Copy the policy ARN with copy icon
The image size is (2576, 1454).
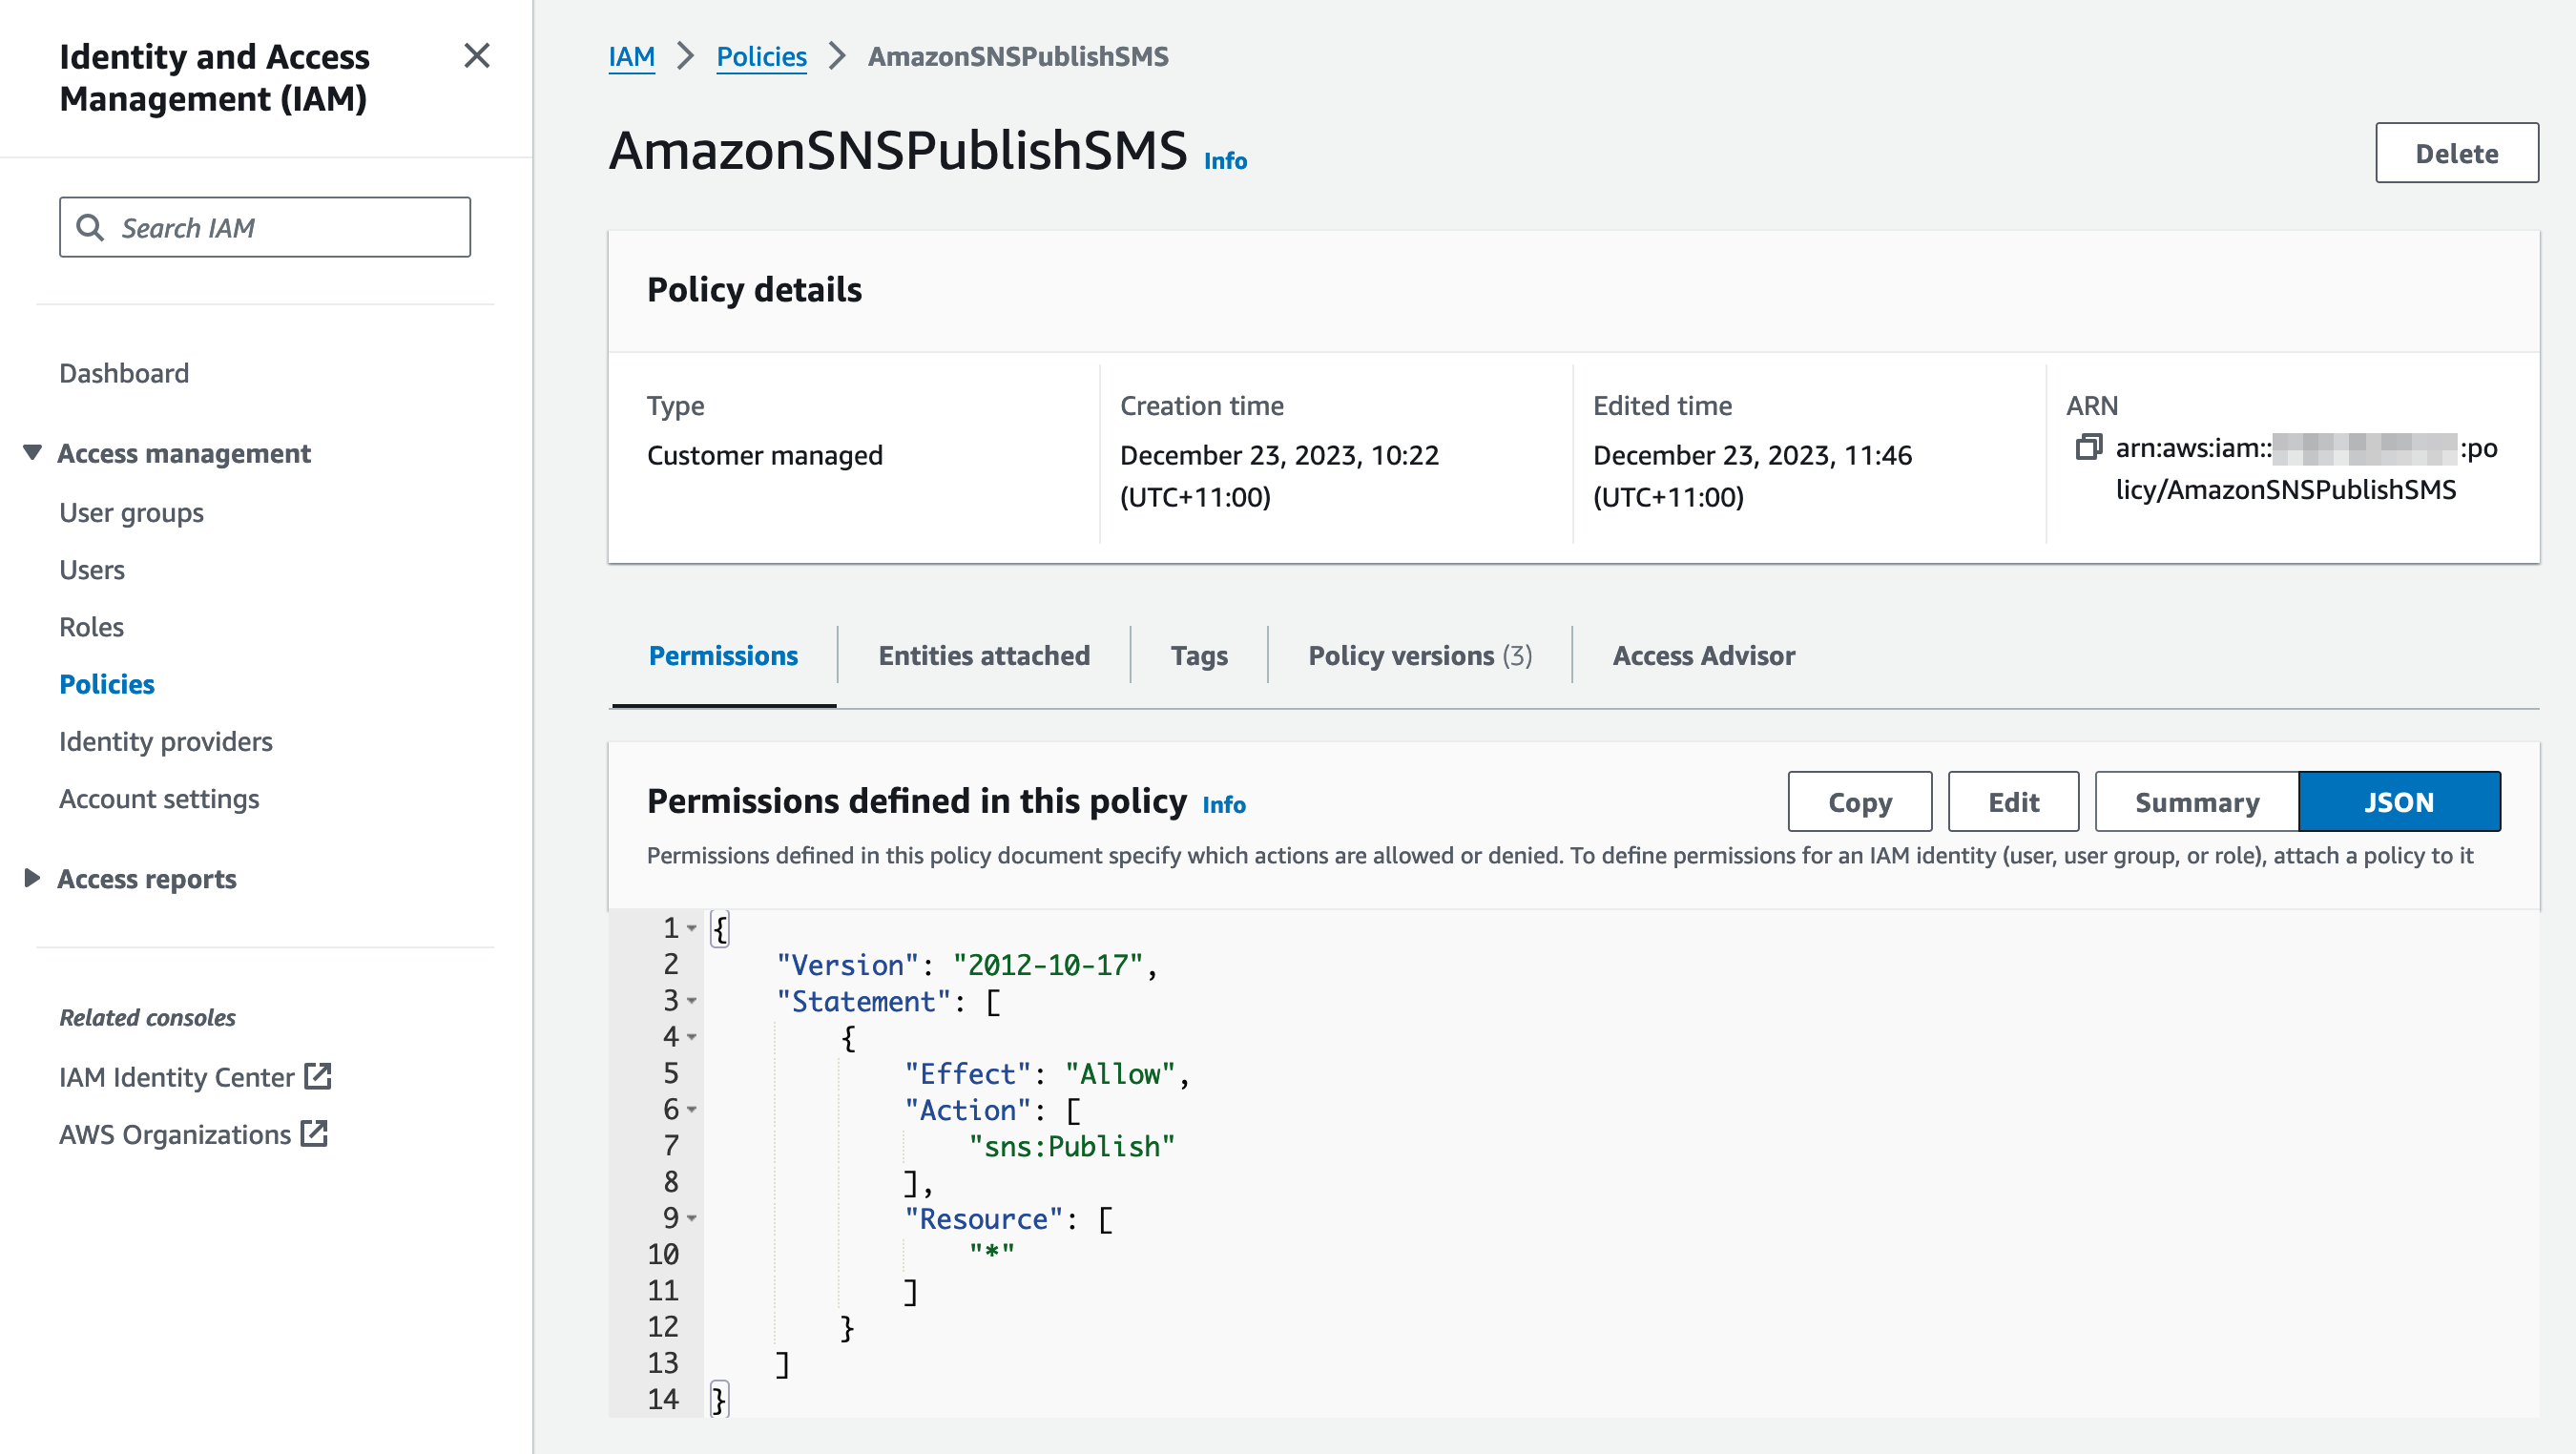click(x=2089, y=447)
